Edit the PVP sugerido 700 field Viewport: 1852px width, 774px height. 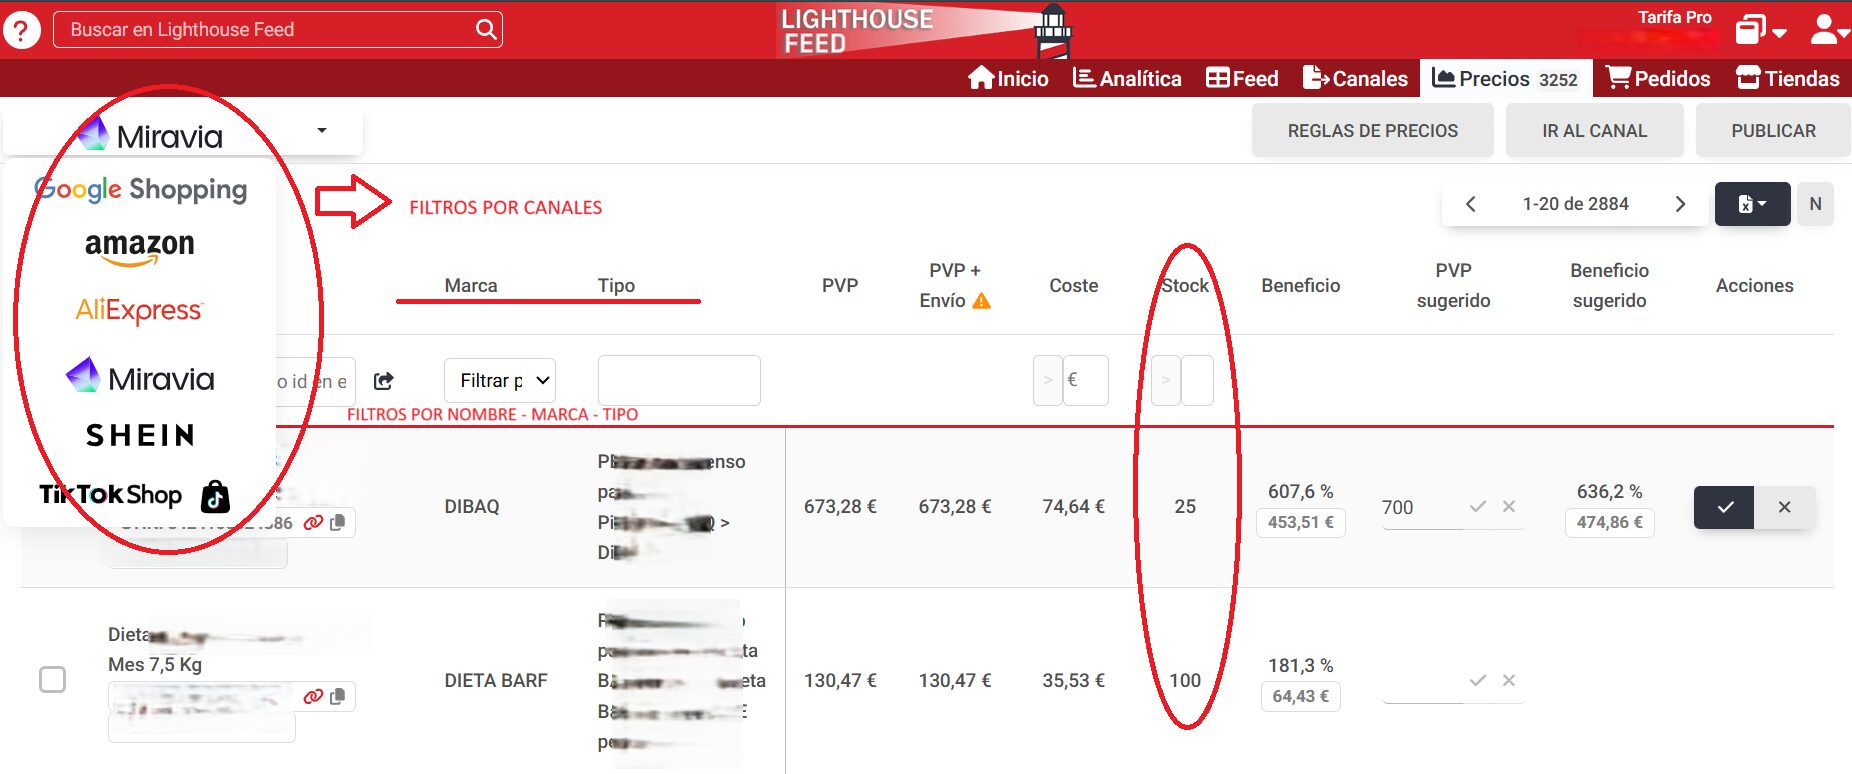[1420, 507]
